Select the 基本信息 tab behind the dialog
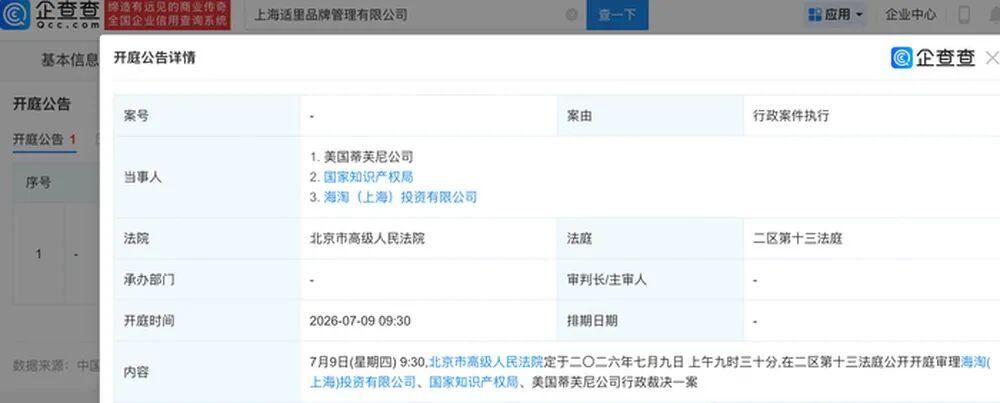Screen dimensions: 1000x403 (70, 60)
